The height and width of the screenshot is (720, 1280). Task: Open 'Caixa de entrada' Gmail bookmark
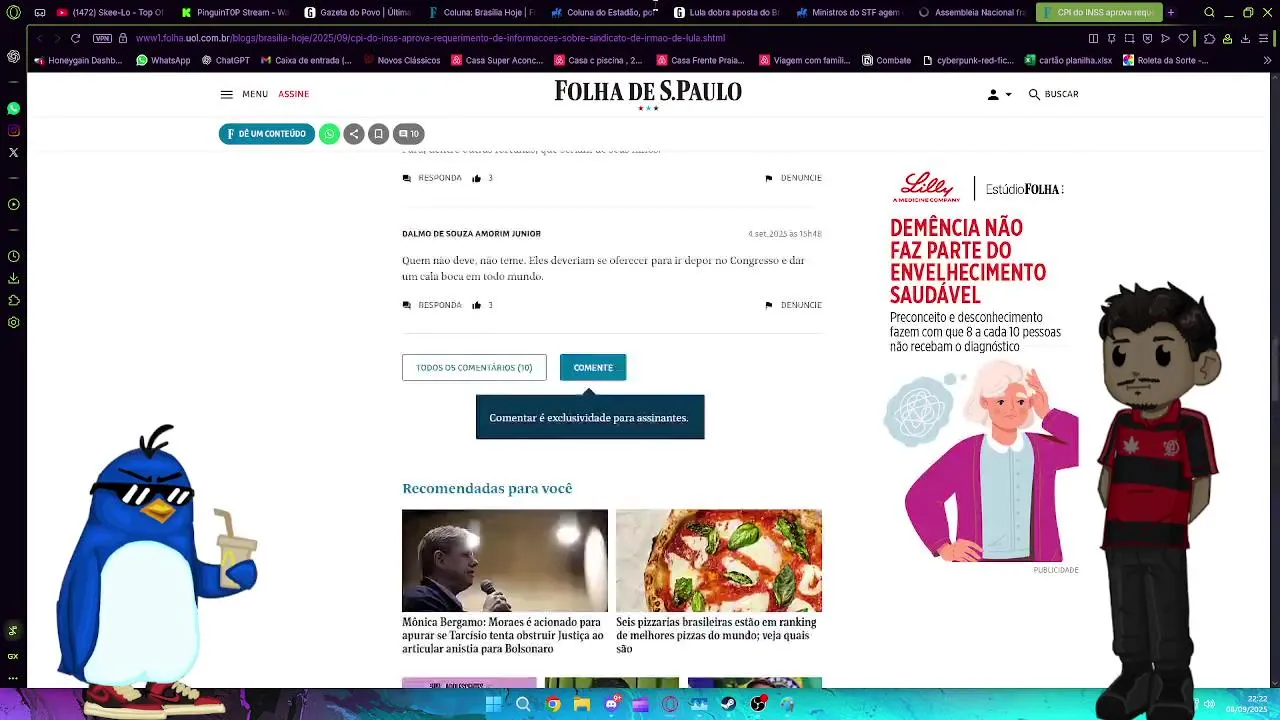pyautogui.click(x=306, y=60)
